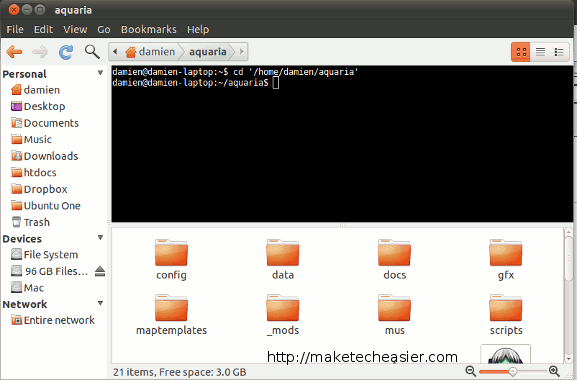Open the File menu

click(x=15, y=29)
